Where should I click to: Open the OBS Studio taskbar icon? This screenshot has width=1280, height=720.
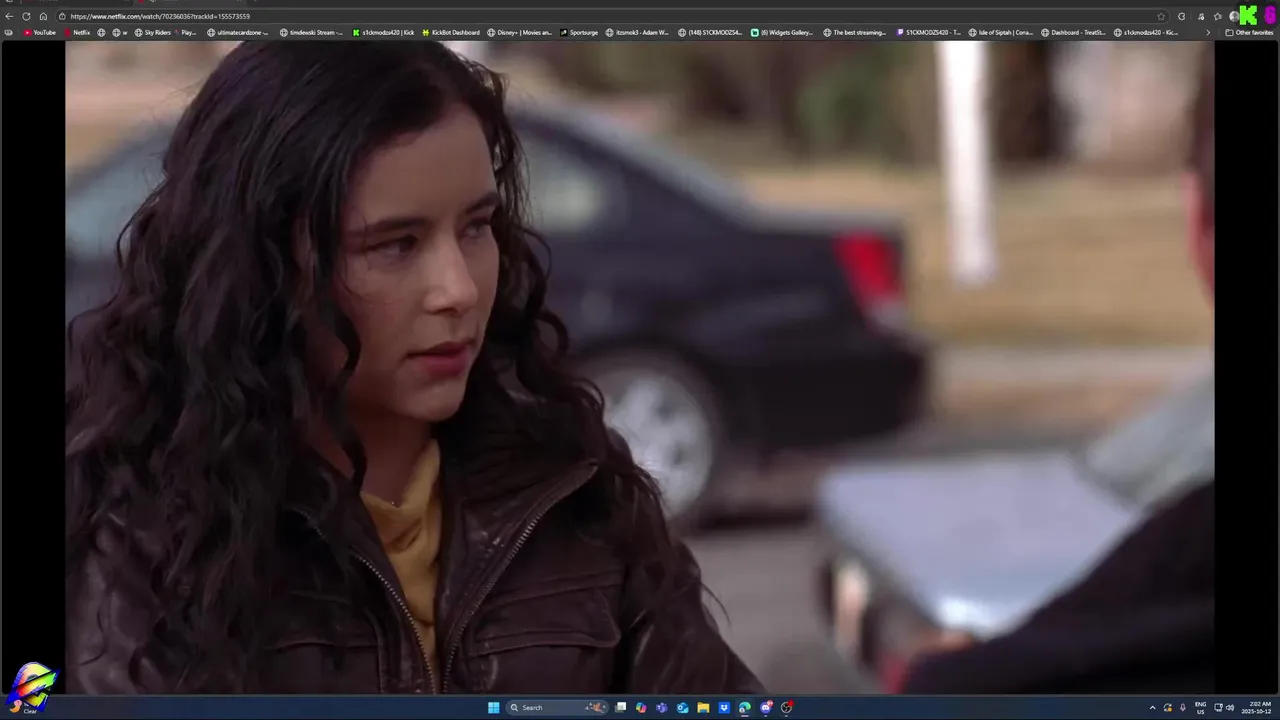[x=787, y=707]
